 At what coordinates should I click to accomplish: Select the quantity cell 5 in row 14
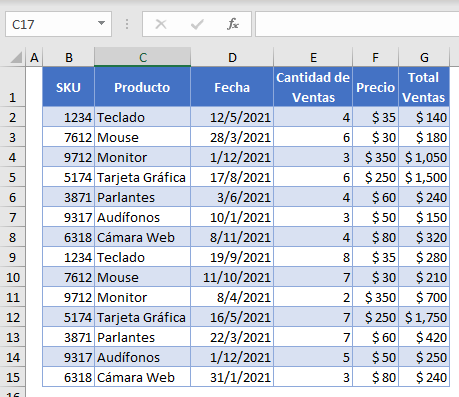click(313, 357)
